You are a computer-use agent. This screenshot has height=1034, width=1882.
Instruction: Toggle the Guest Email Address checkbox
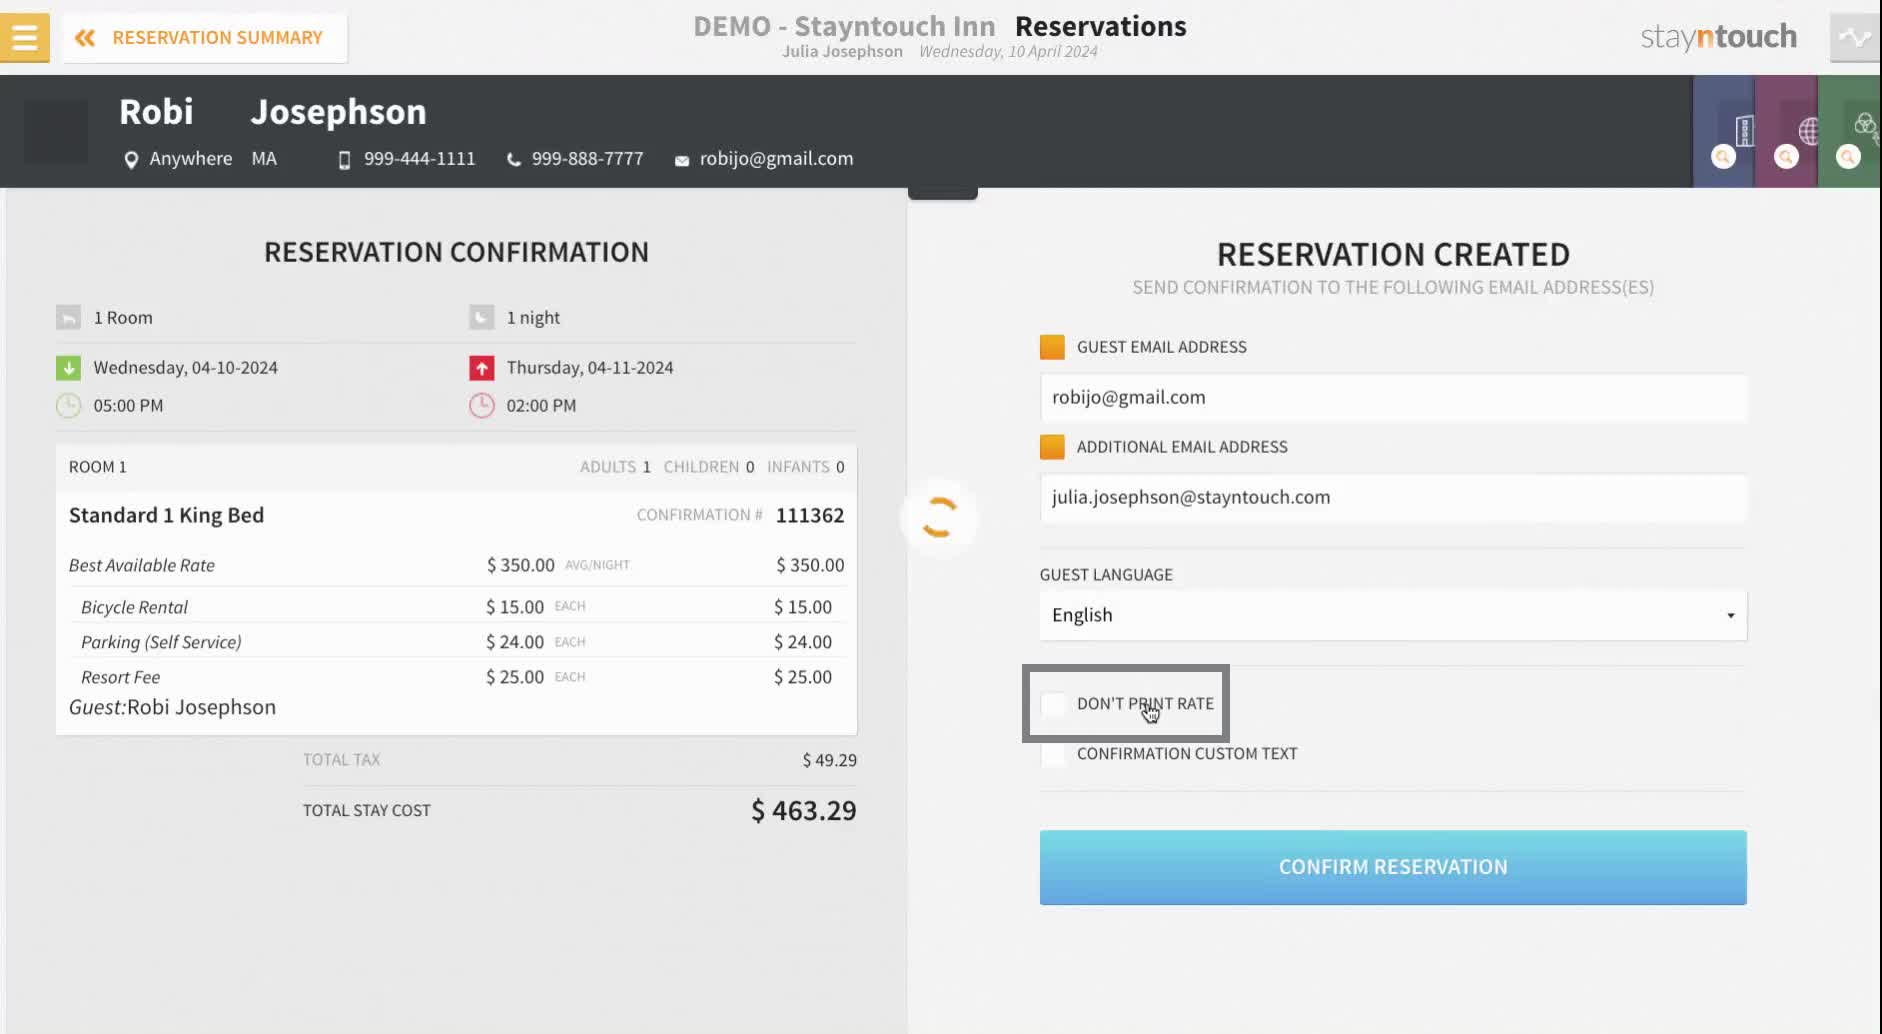(x=1052, y=347)
